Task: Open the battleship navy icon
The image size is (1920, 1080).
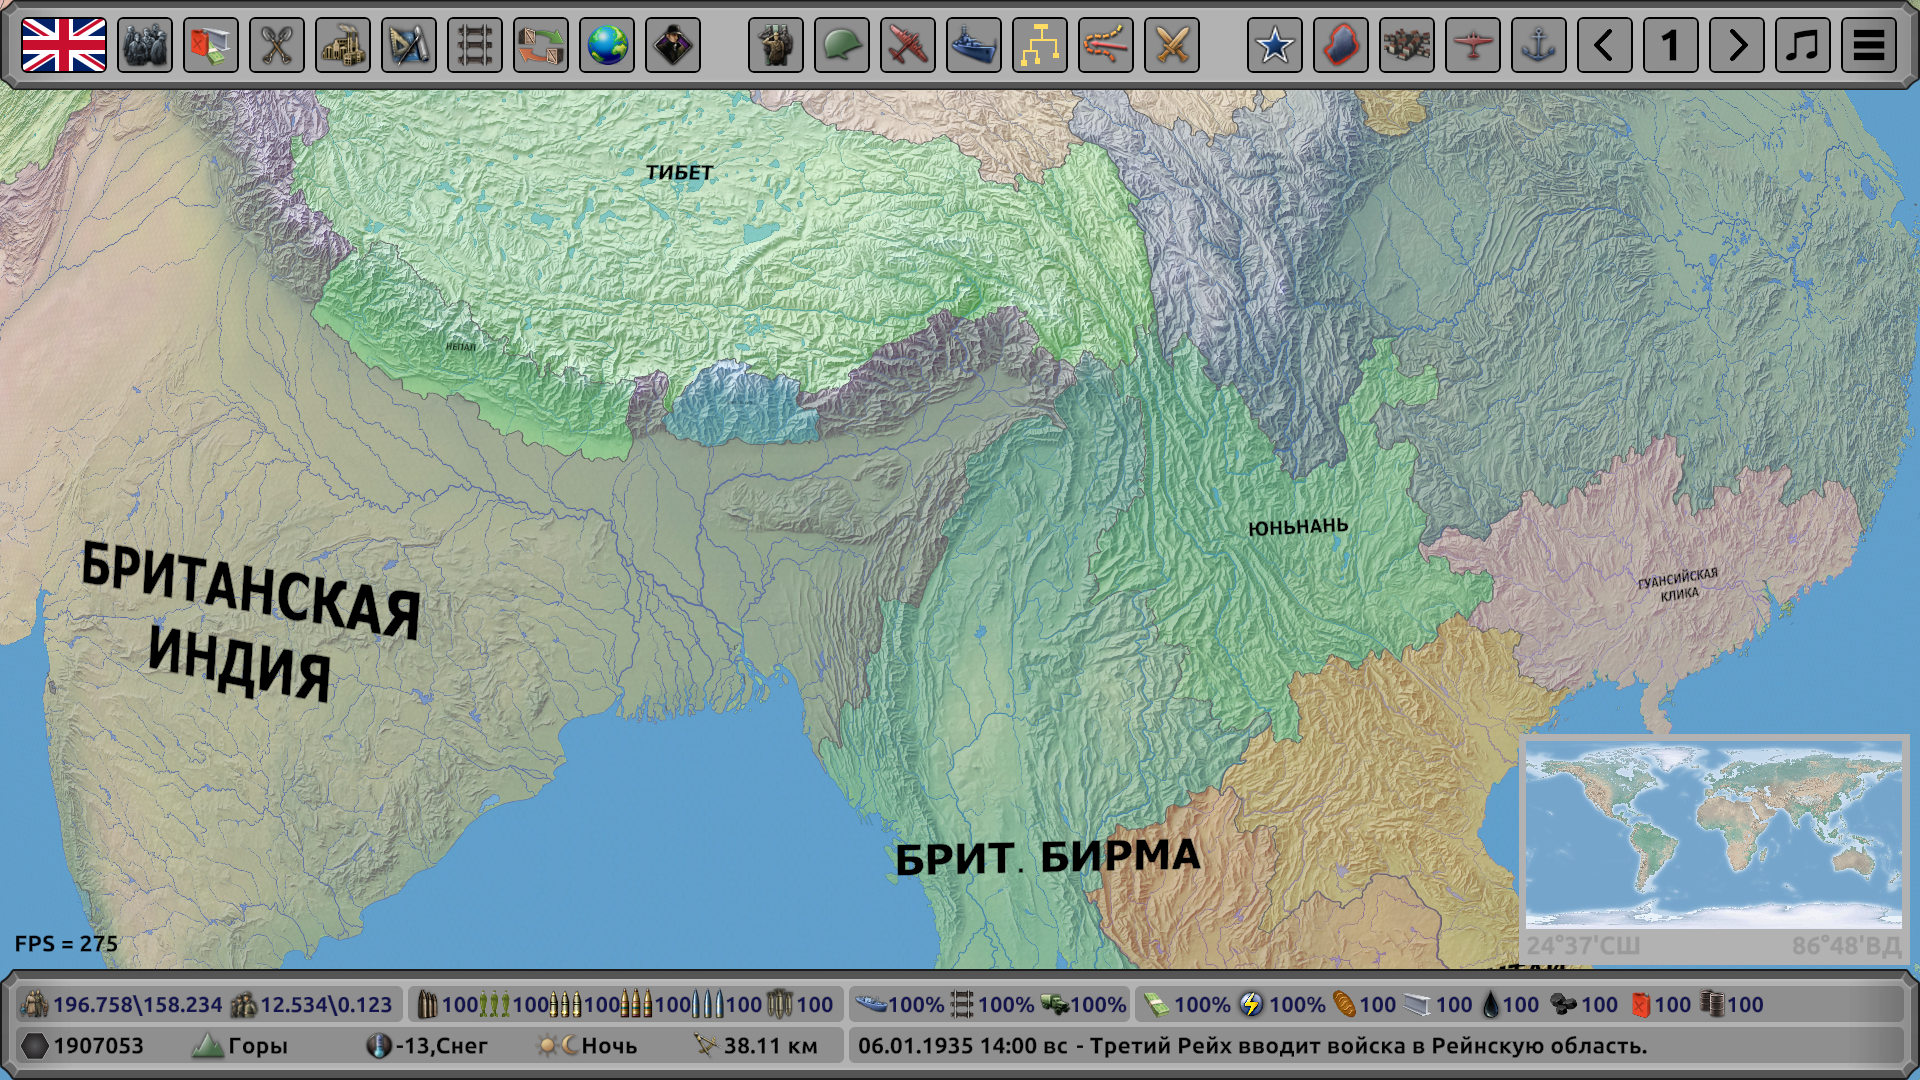Action: click(974, 45)
